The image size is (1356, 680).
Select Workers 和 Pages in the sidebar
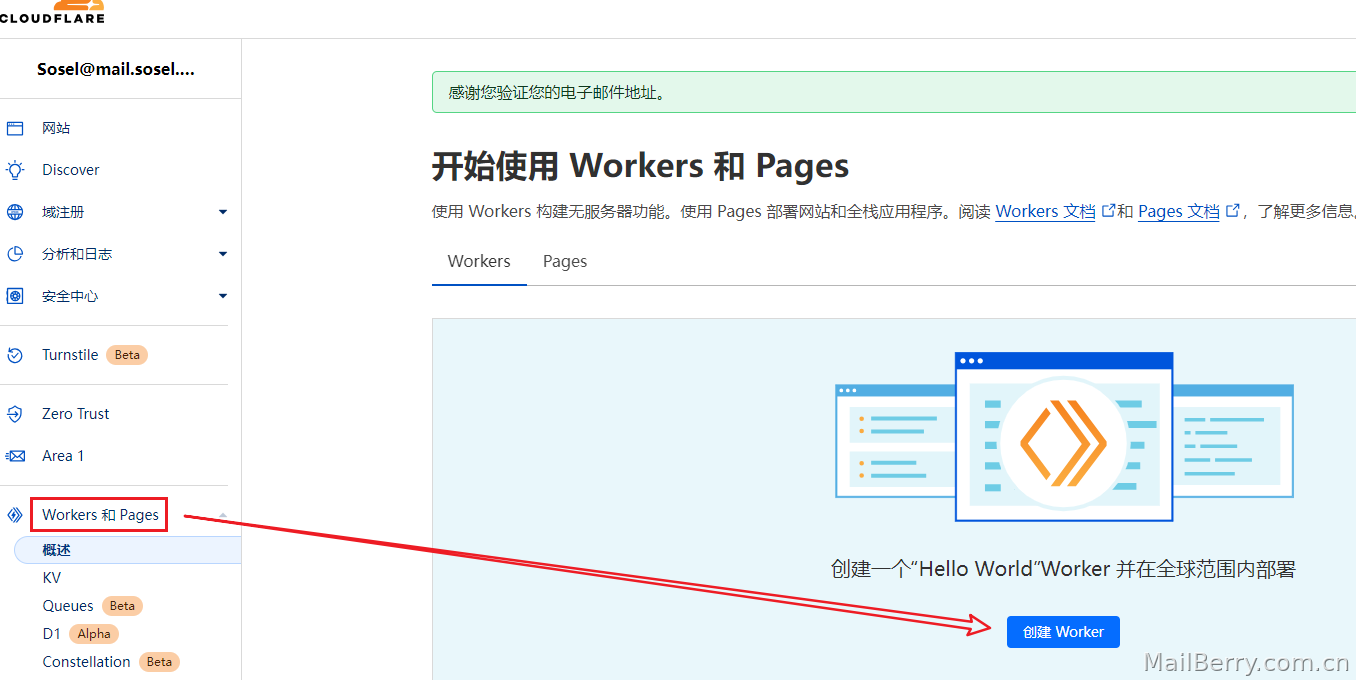pos(100,515)
